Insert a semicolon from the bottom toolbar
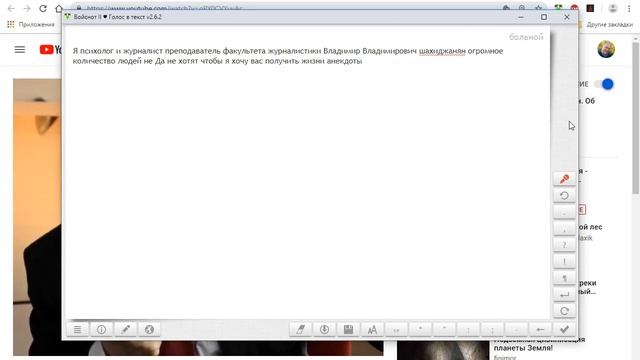Image resolution: width=640 pixels, height=360 pixels. [x=492, y=329]
